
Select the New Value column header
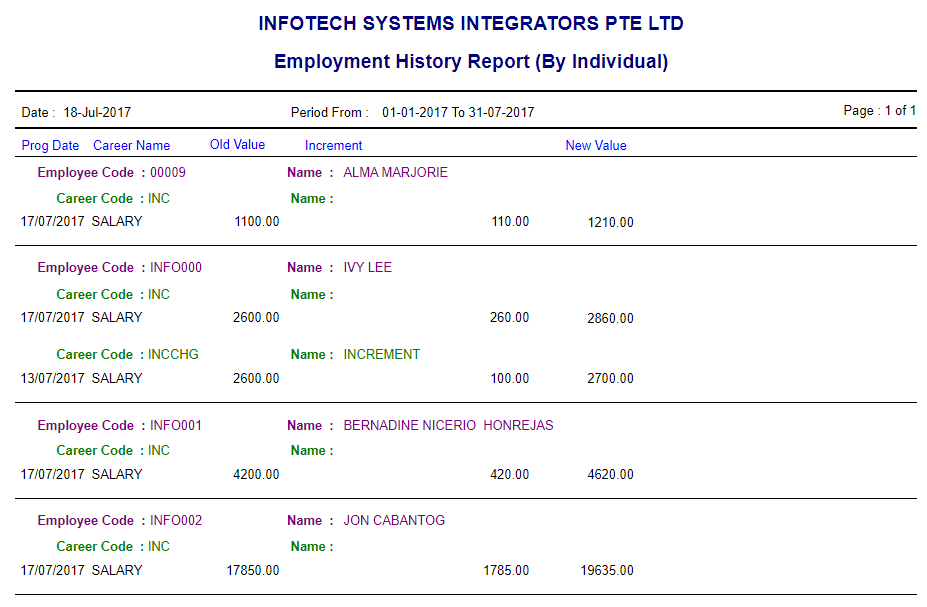(595, 146)
